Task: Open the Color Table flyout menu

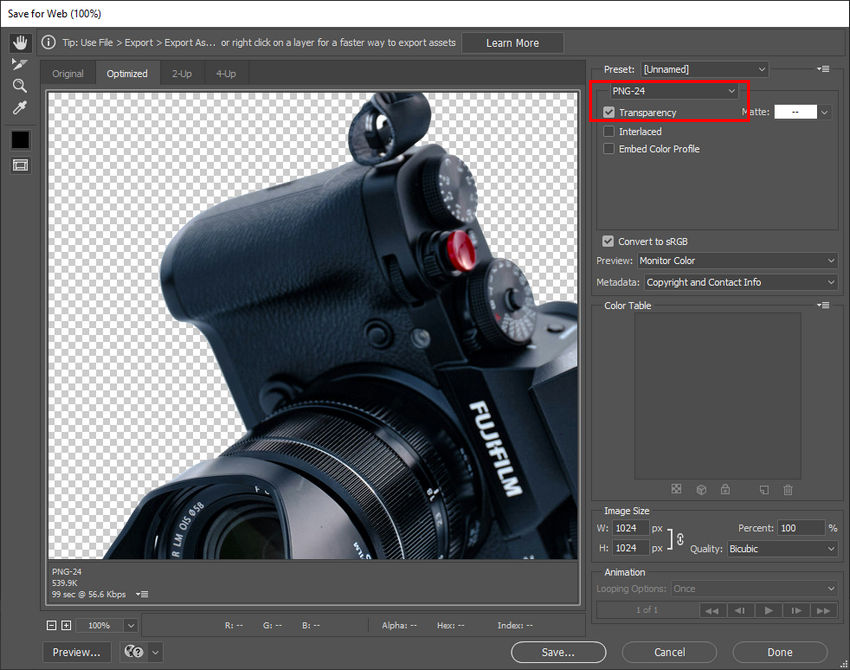Action: [x=823, y=305]
